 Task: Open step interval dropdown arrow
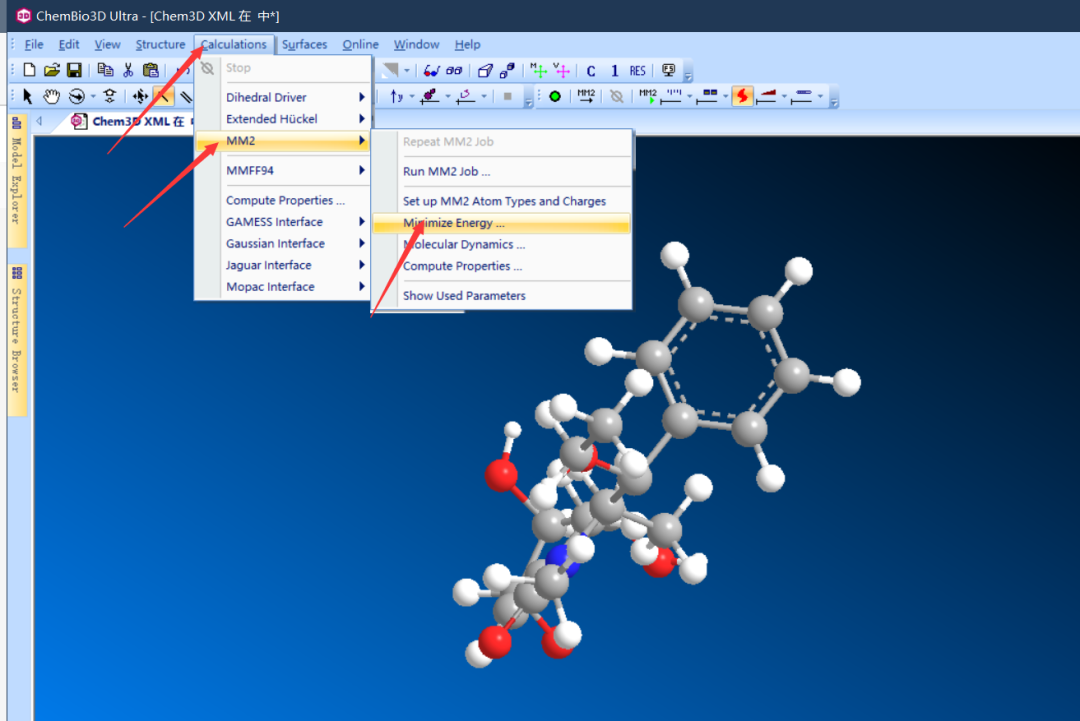coord(689,97)
